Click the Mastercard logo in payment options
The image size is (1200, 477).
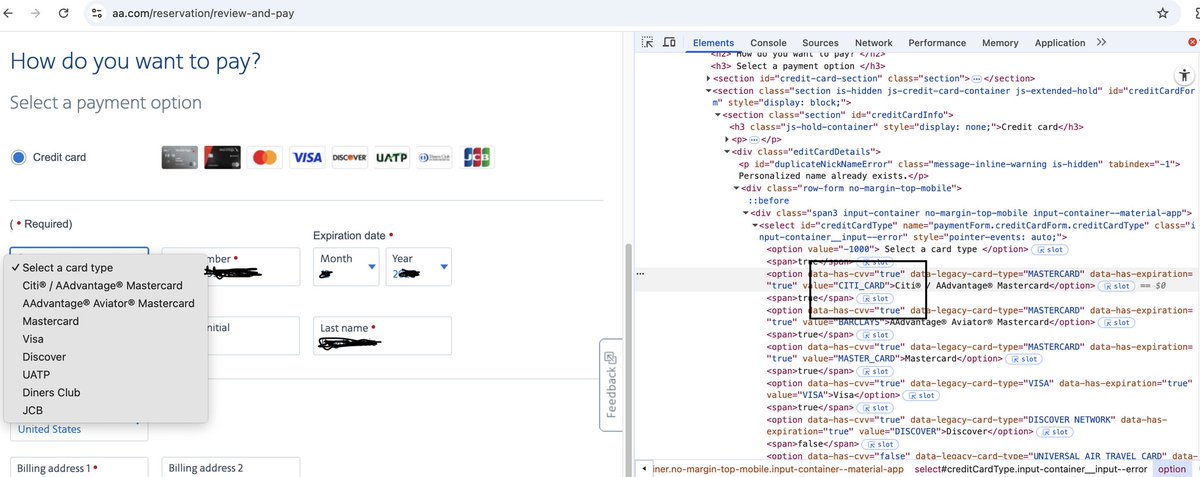coord(265,158)
